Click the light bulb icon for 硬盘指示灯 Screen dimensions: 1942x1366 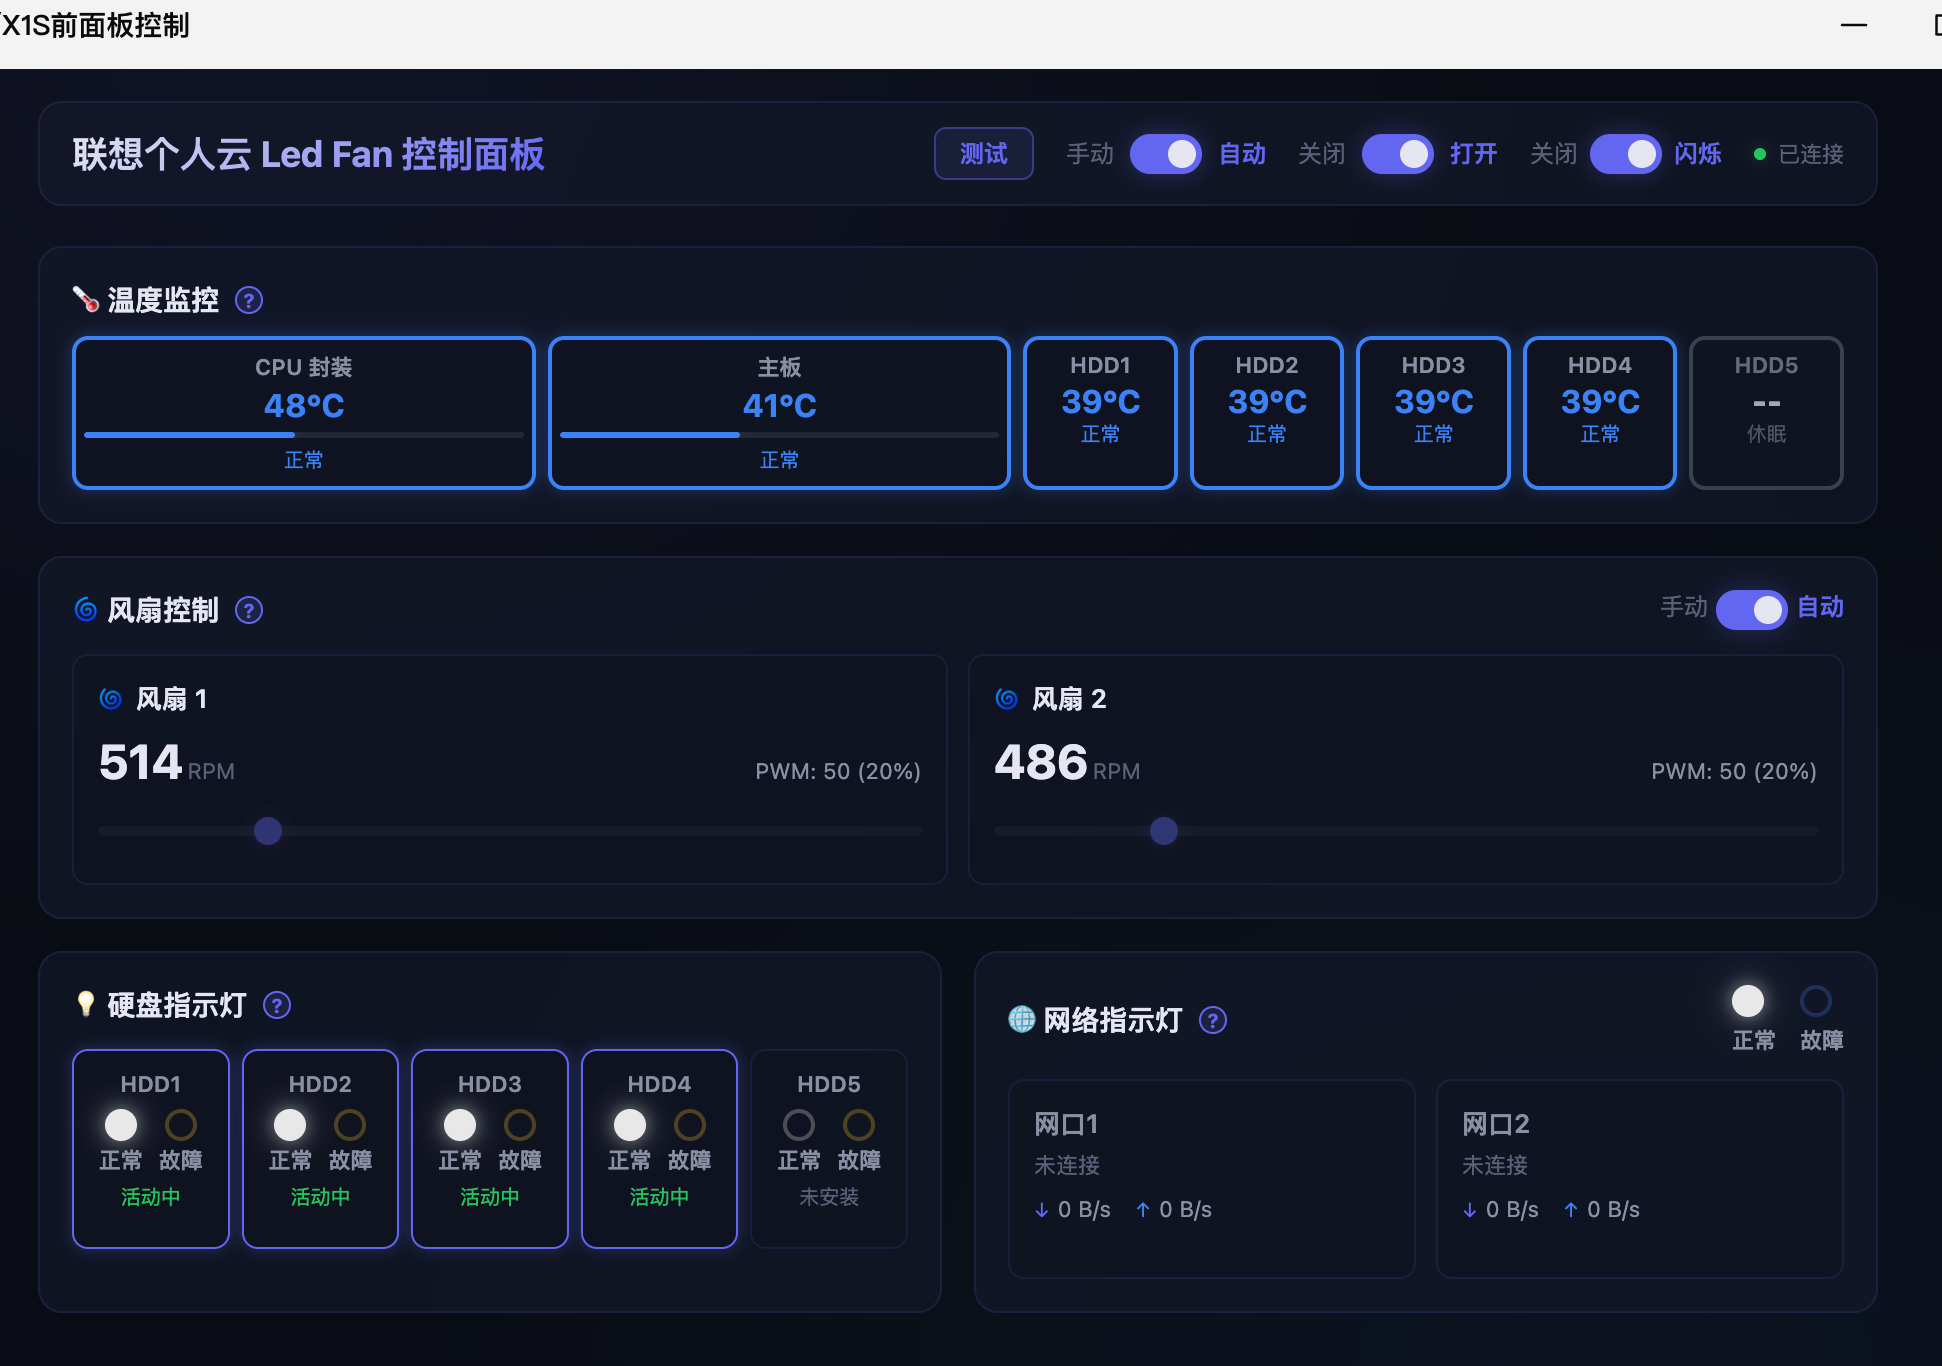click(x=86, y=1003)
